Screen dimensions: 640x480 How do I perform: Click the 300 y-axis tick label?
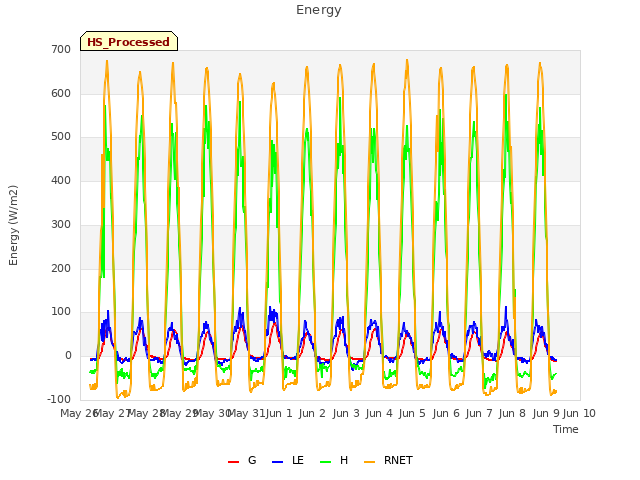[61, 224]
